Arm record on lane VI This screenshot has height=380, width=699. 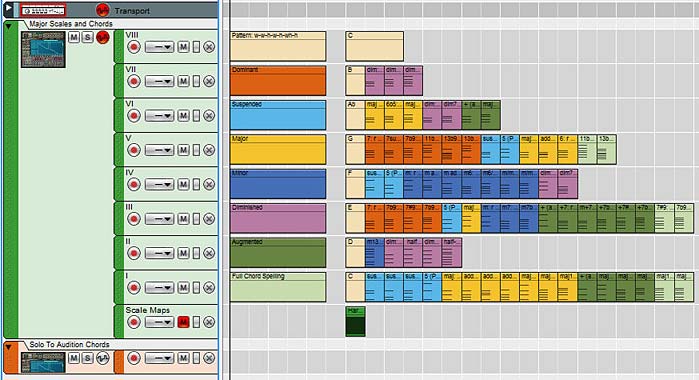click(x=134, y=116)
